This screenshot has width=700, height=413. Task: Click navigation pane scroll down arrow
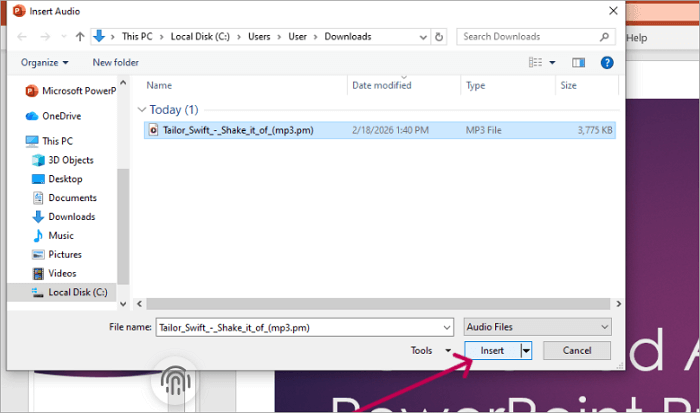pos(123,304)
